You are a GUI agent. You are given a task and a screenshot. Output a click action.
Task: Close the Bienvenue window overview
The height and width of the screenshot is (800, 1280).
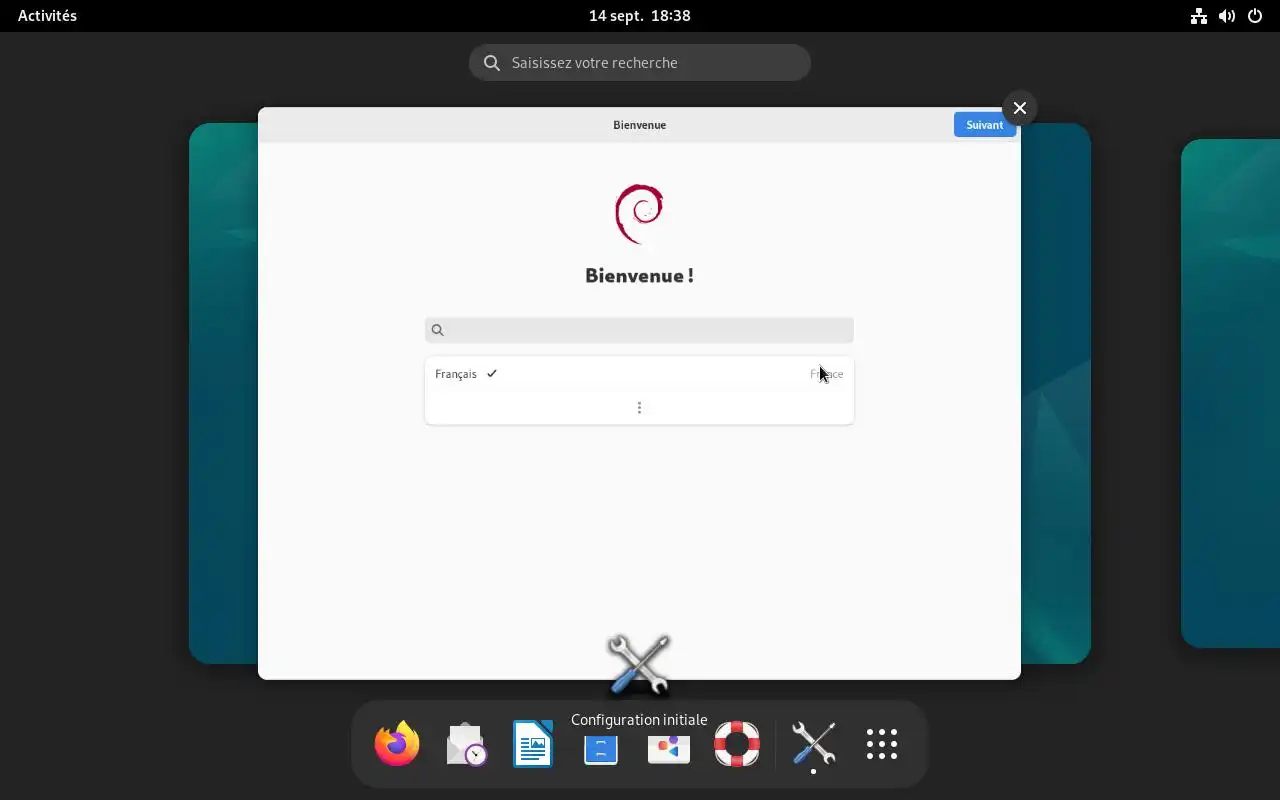point(1020,108)
